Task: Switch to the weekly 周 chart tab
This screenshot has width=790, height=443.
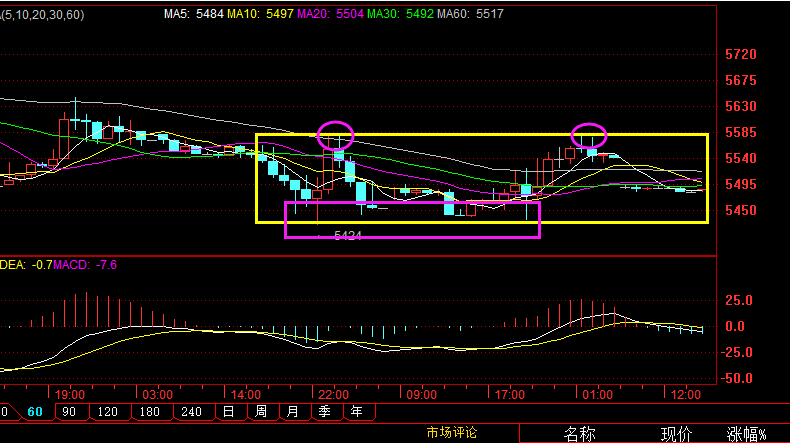Action: point(260,412)
